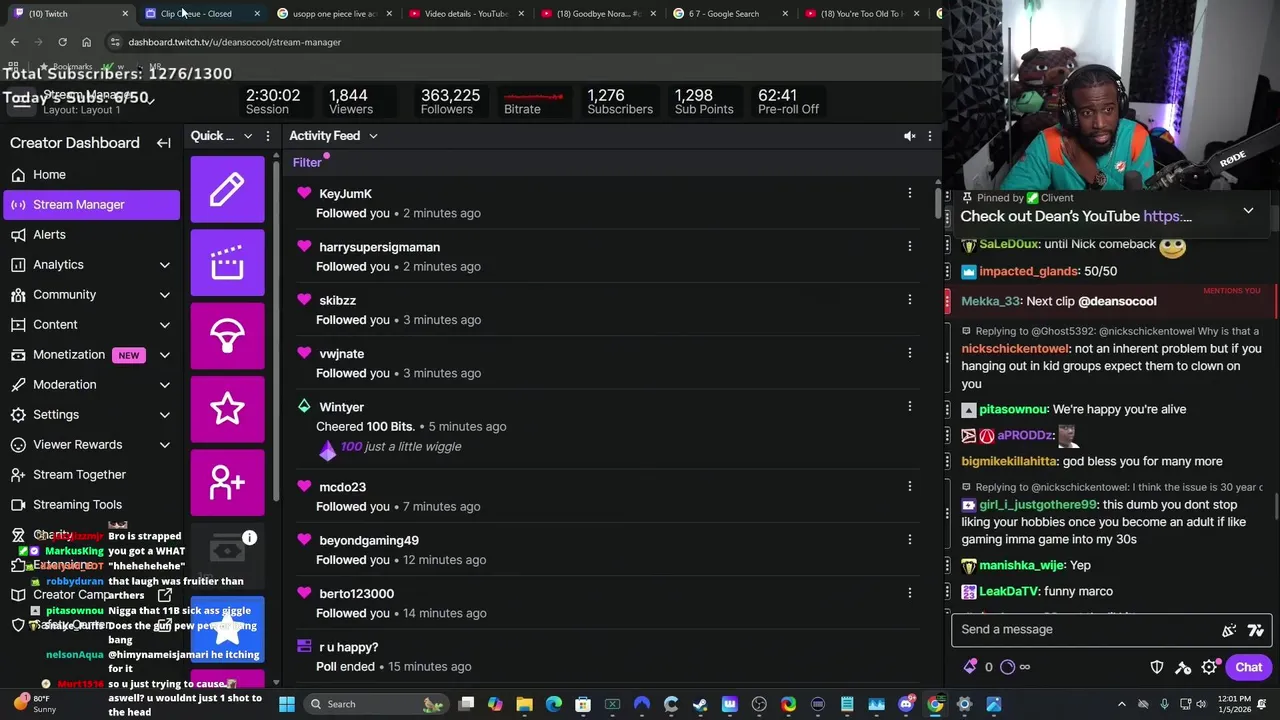The height and width of the screenshot is (720, 1280).
Task: Open options menu for harrysupersigmaman follow
Action: 909,246
